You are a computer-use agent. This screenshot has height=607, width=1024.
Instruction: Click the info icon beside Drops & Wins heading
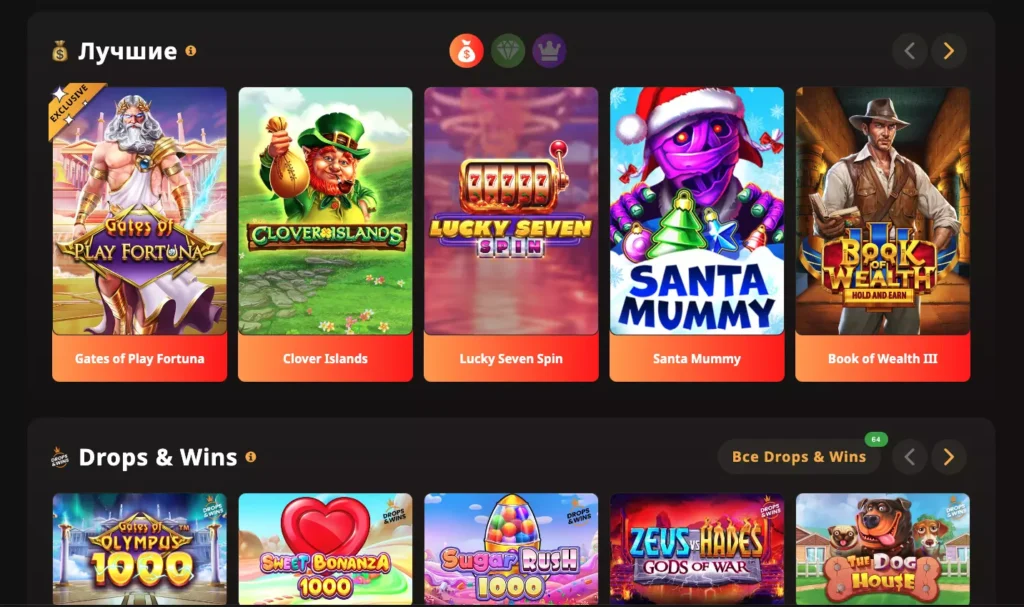pos(251,457)
